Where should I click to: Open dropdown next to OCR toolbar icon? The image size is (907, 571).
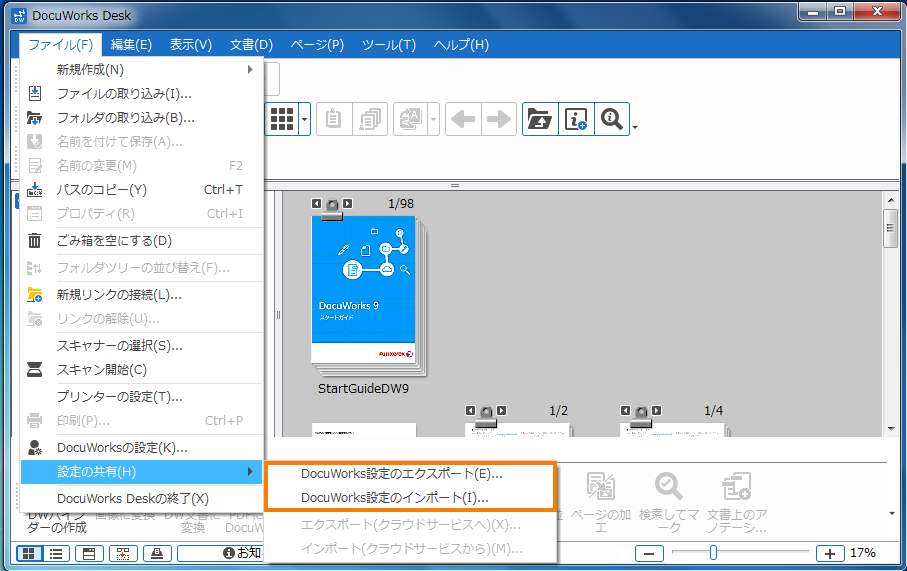433,119
